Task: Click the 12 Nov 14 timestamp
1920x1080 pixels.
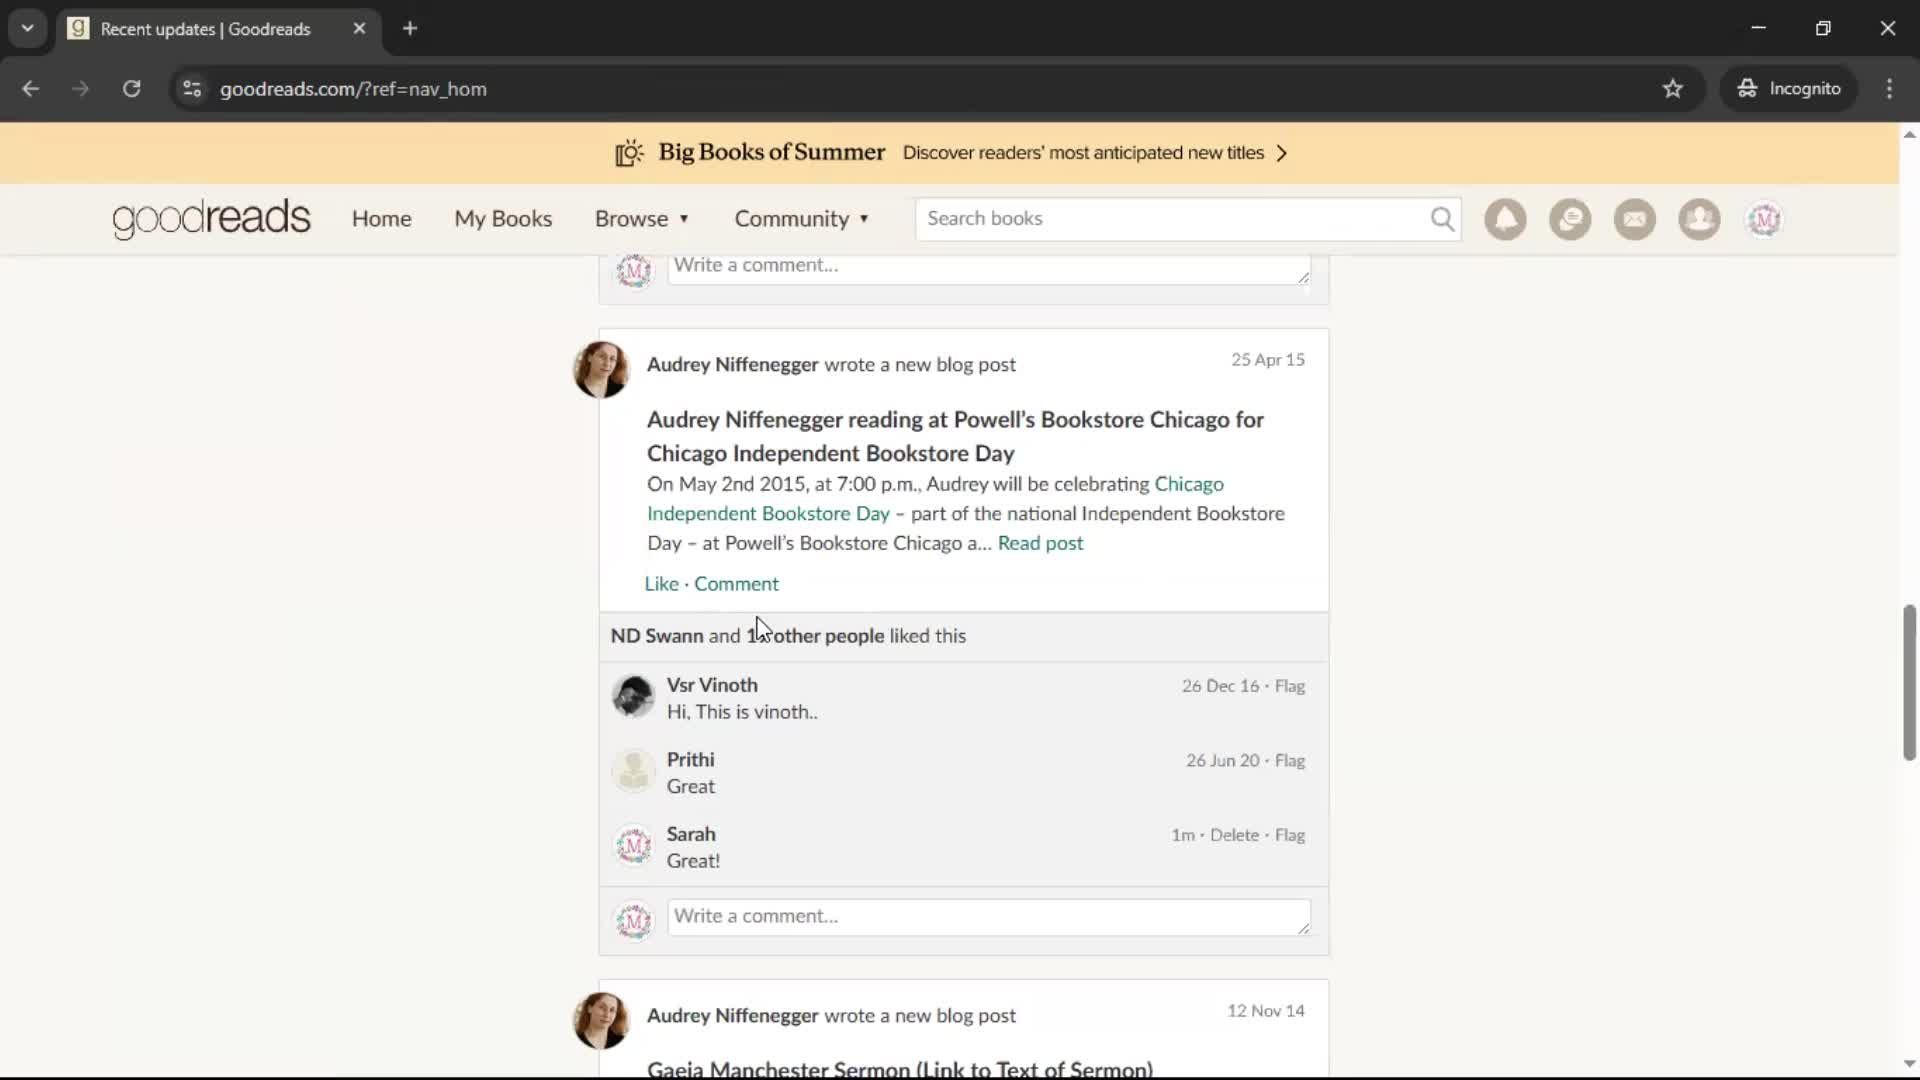Action: pos(1266,1011)
